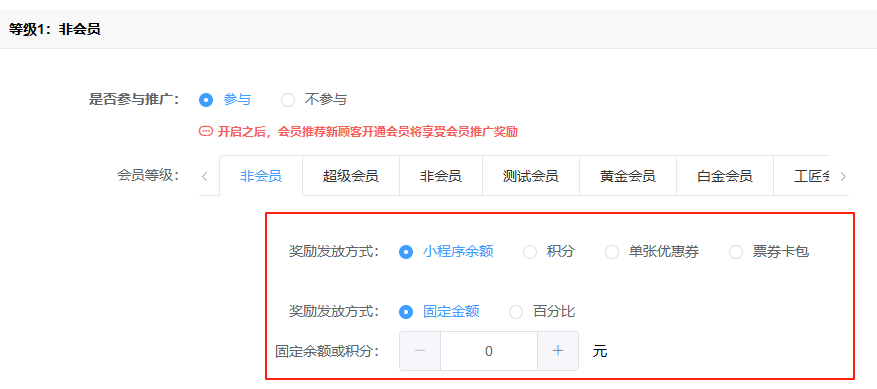Select the 参与 radio option
The width and height of the screenshot is (877, 389).
[x=225, y=100]
